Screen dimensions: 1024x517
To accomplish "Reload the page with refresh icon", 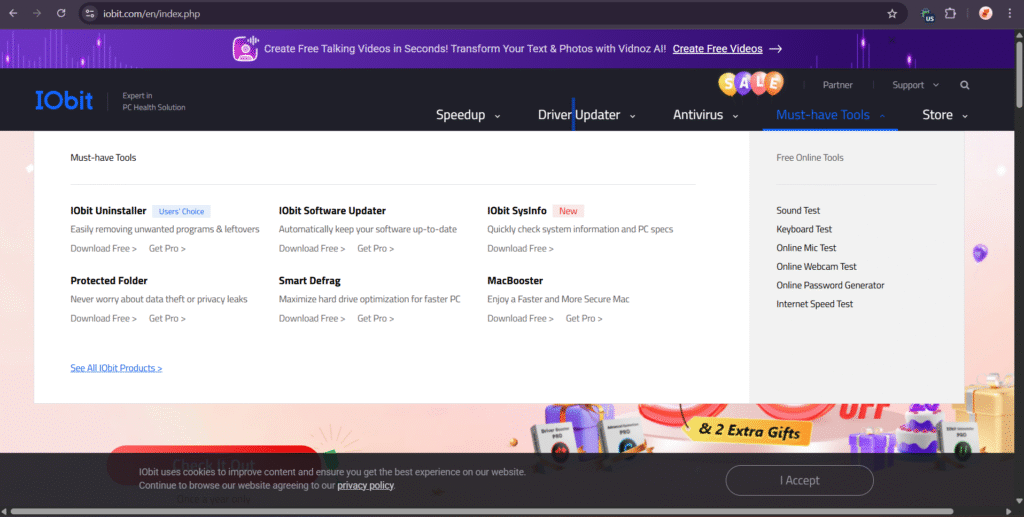I will (x=61, y=13).
